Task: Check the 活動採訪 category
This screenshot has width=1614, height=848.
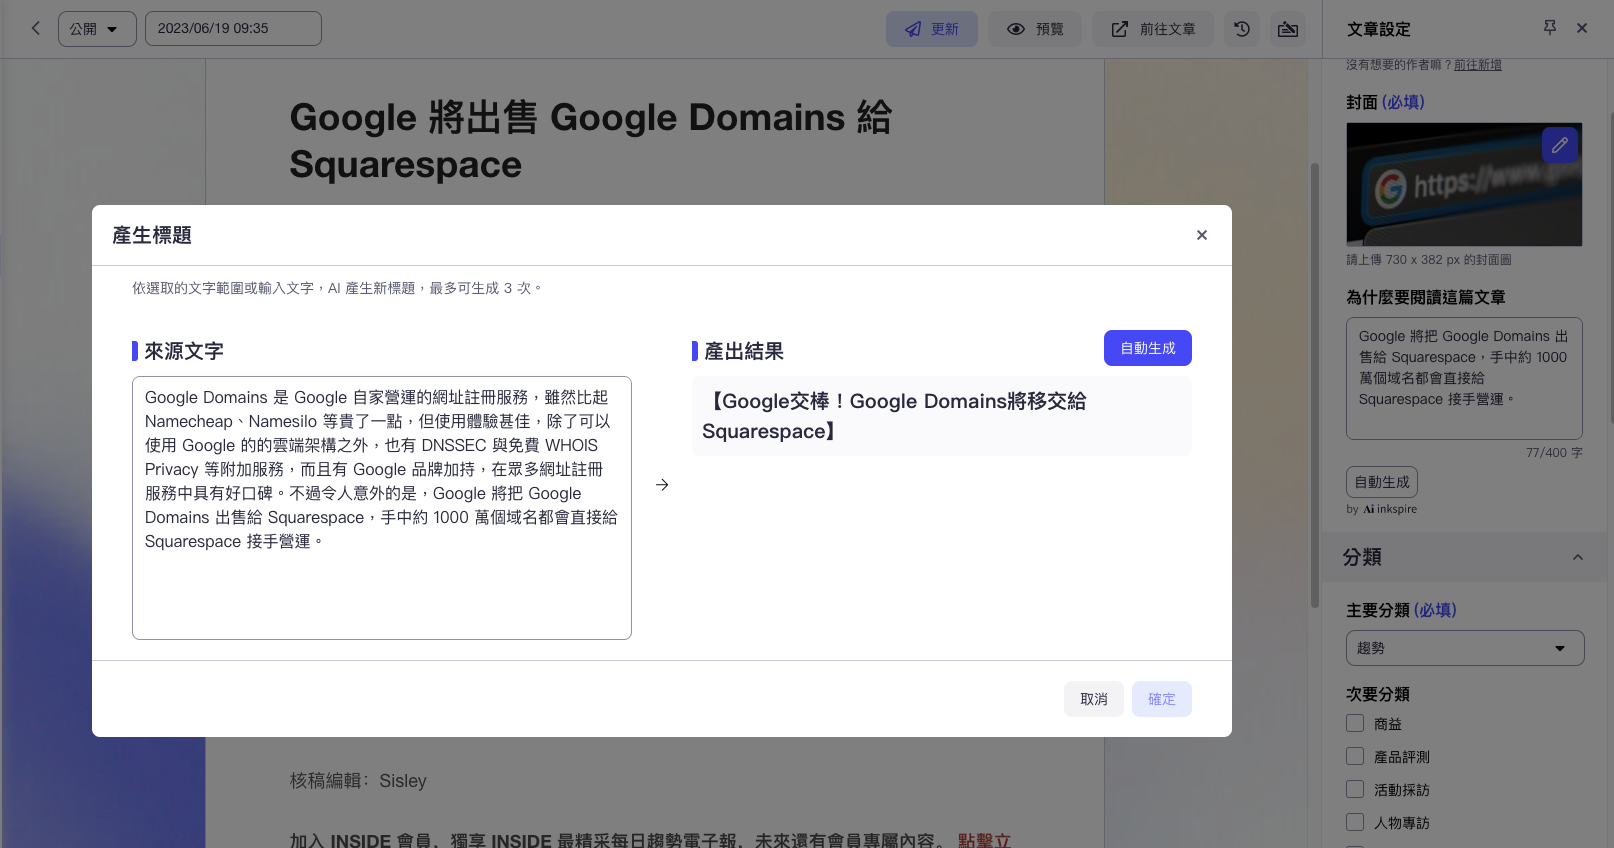Action: click(1355, 789)
